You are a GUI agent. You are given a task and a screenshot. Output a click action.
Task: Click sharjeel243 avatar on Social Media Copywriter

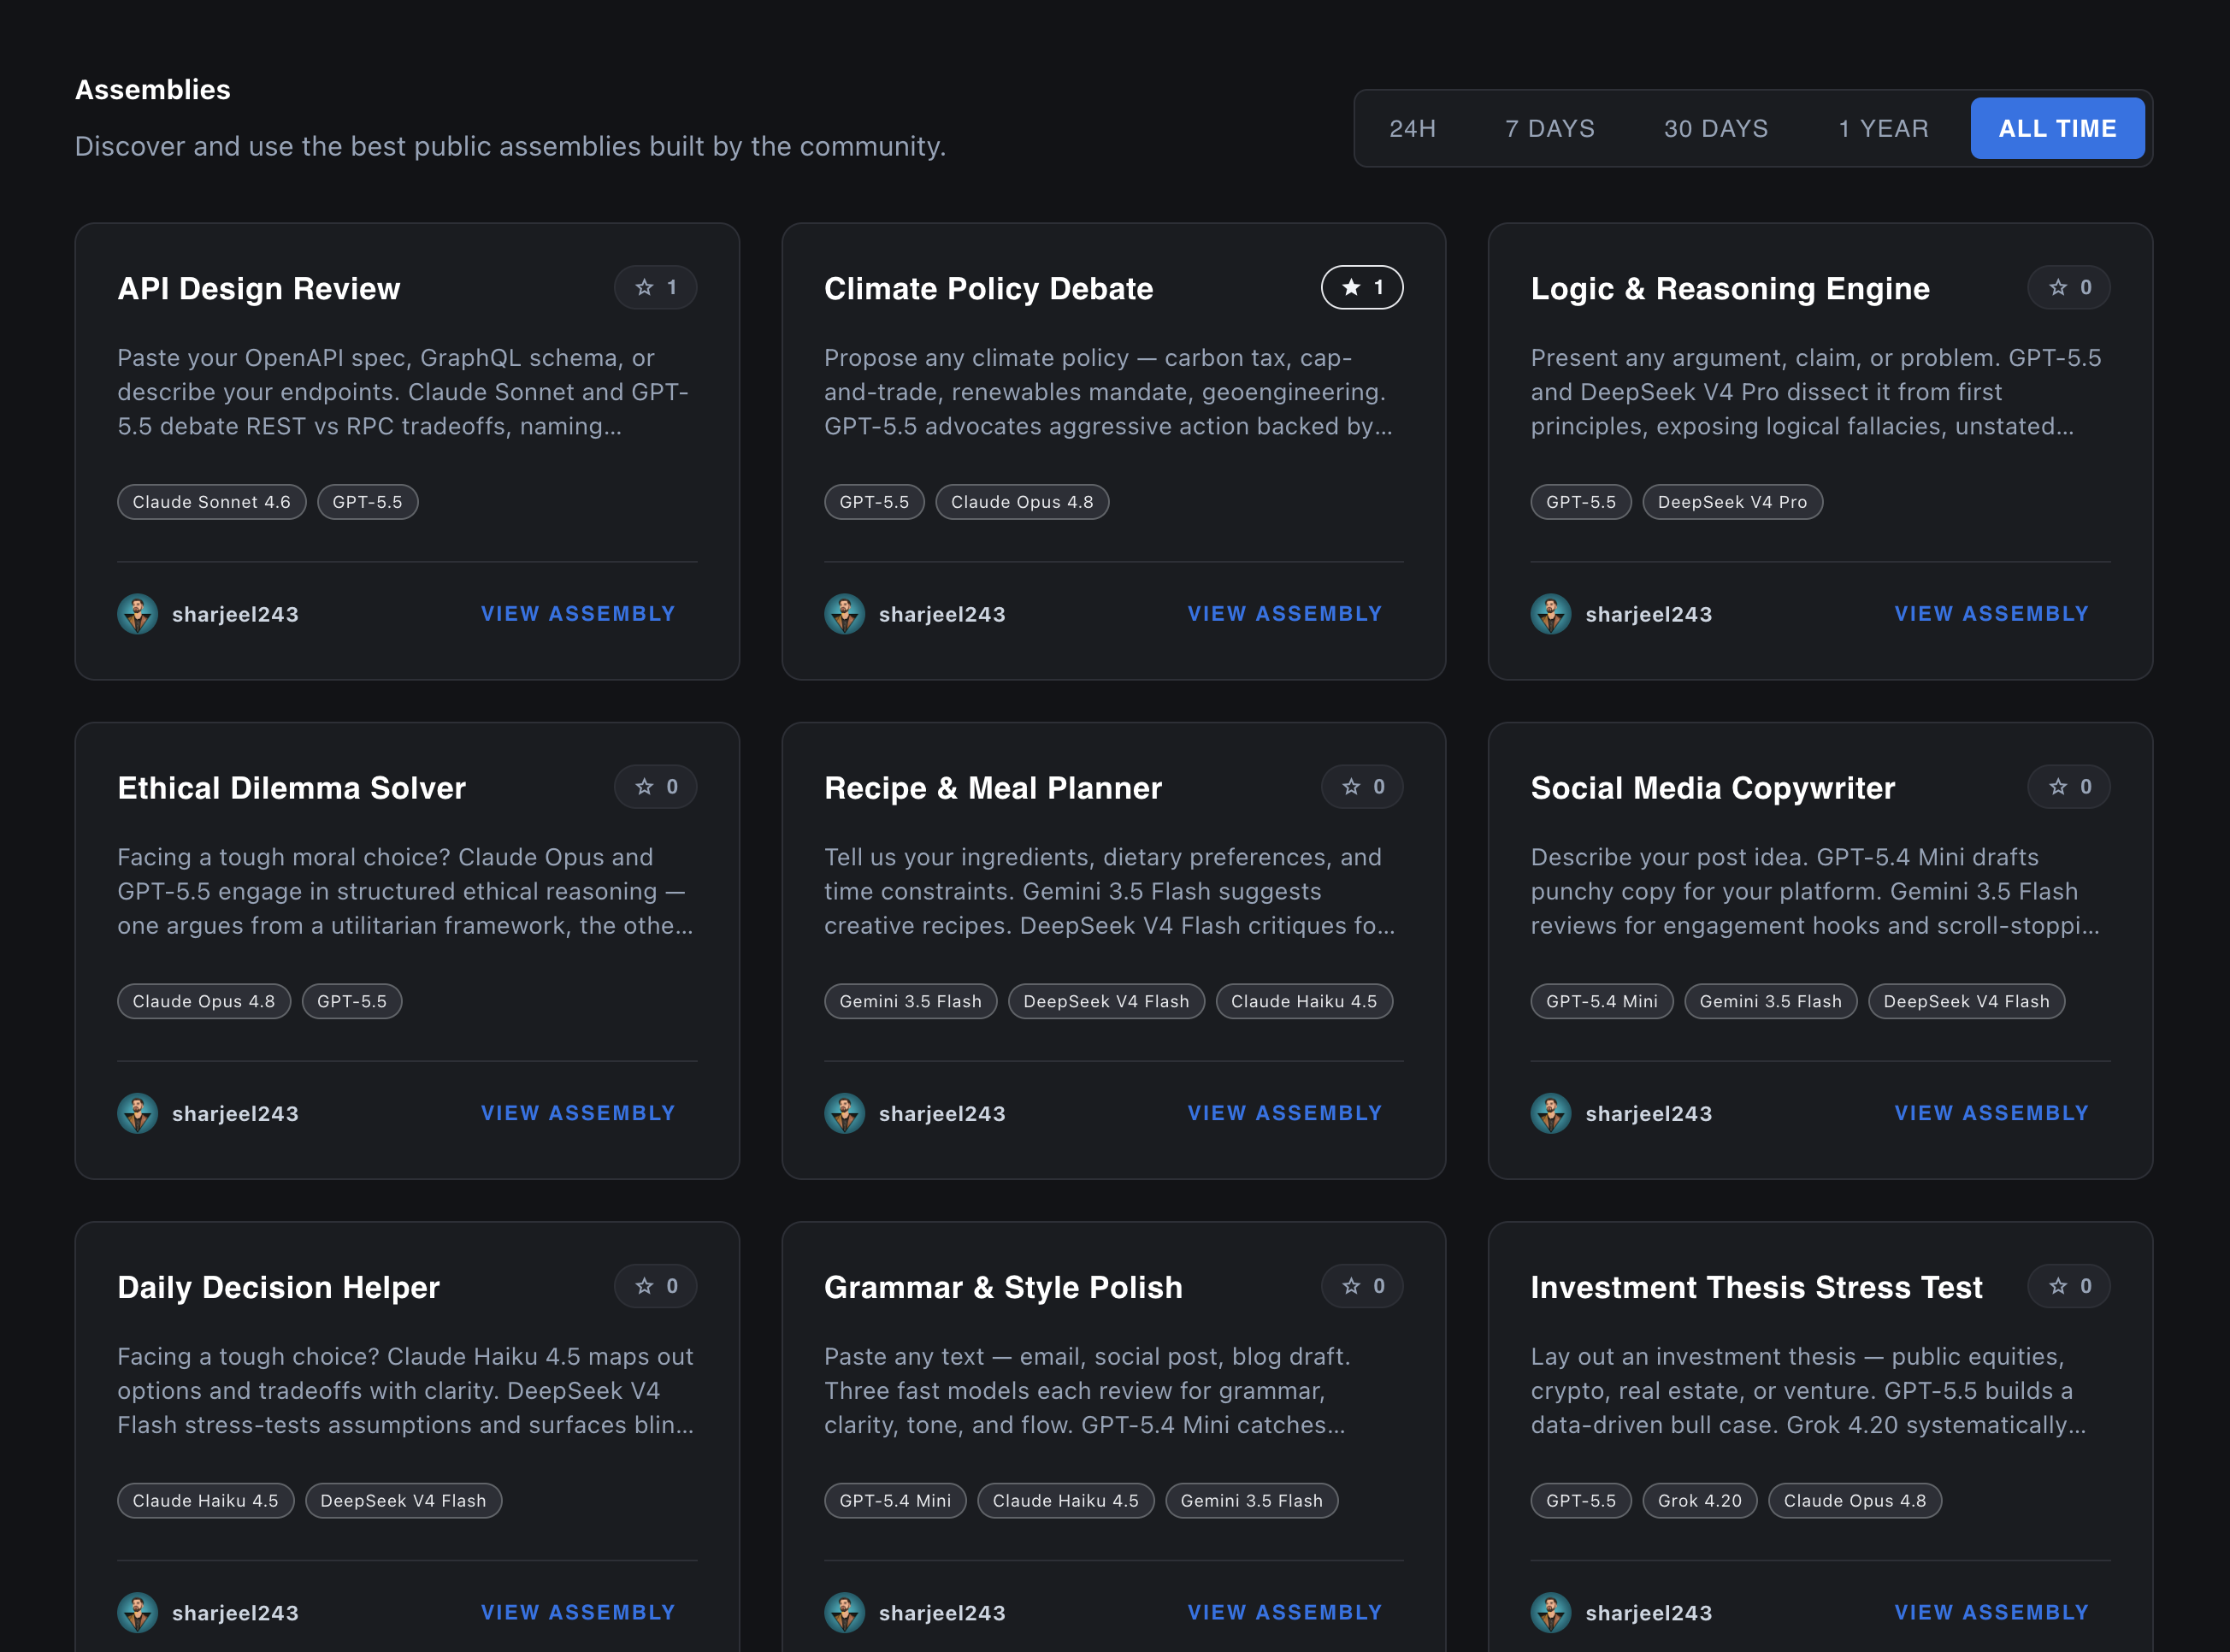1551,1113
